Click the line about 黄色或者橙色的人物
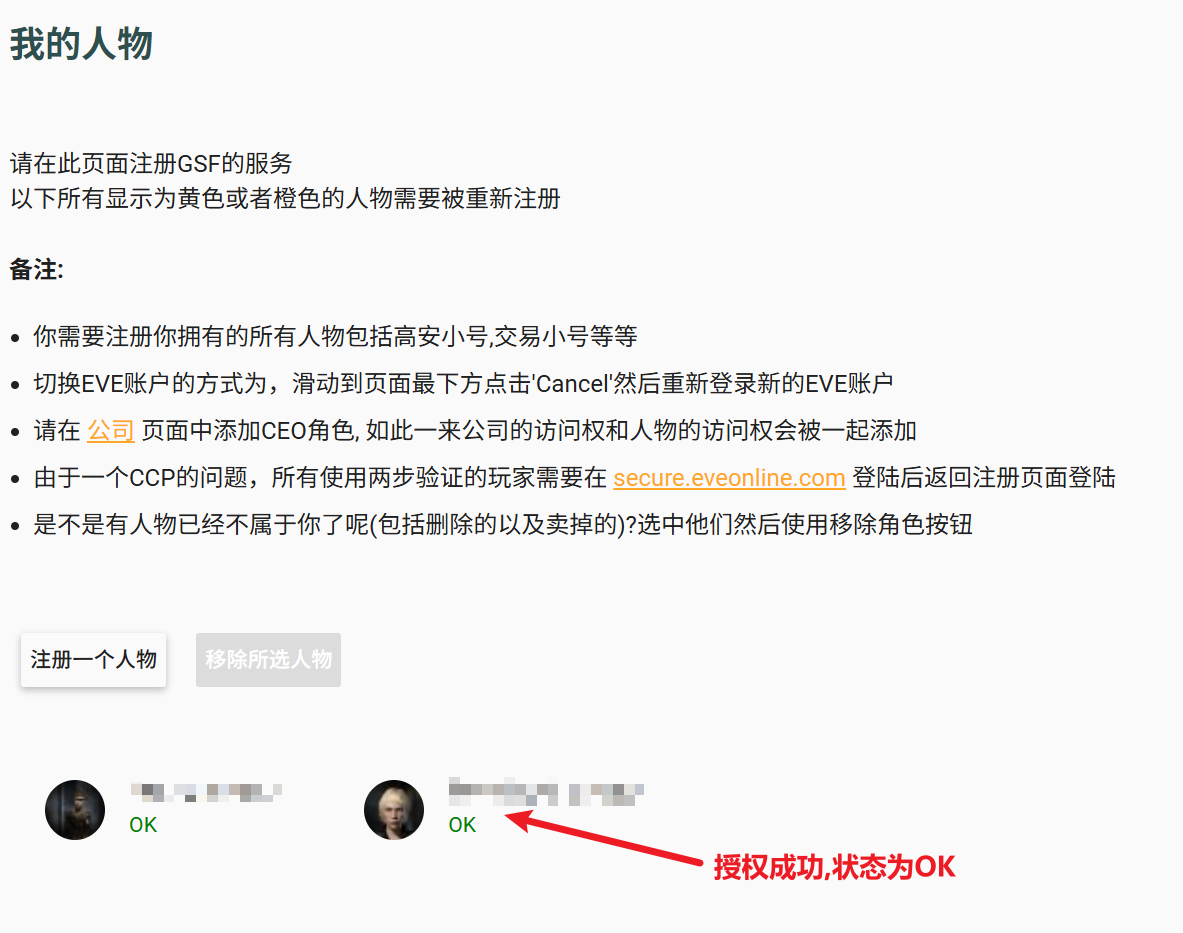 coord(285,199)
